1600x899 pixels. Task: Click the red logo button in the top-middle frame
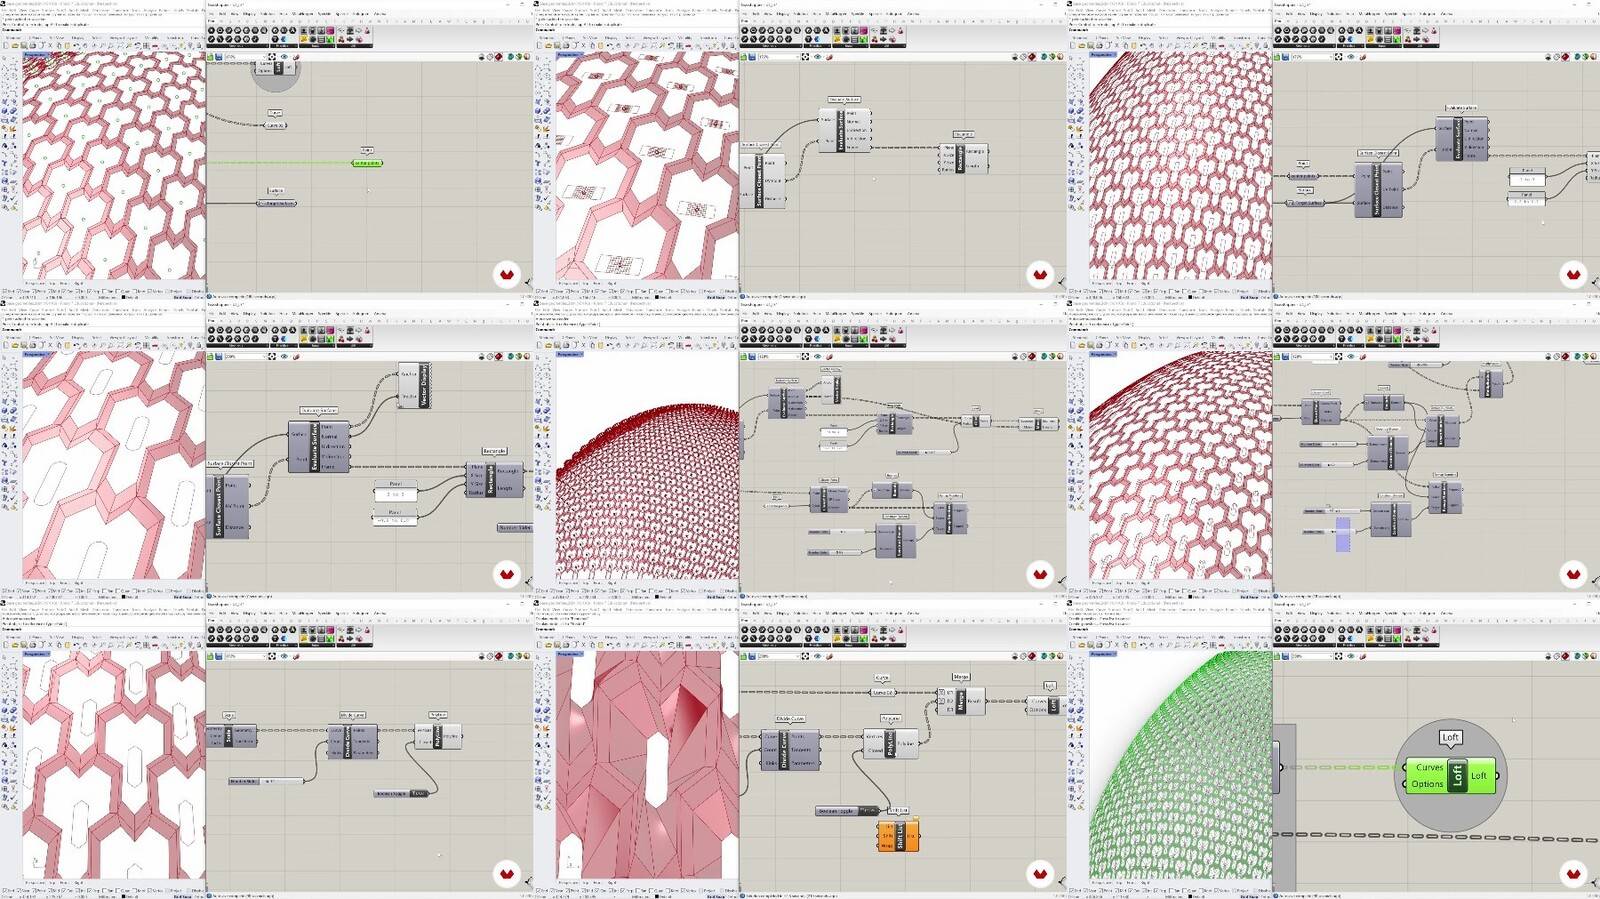click(x=1040, y=274)
